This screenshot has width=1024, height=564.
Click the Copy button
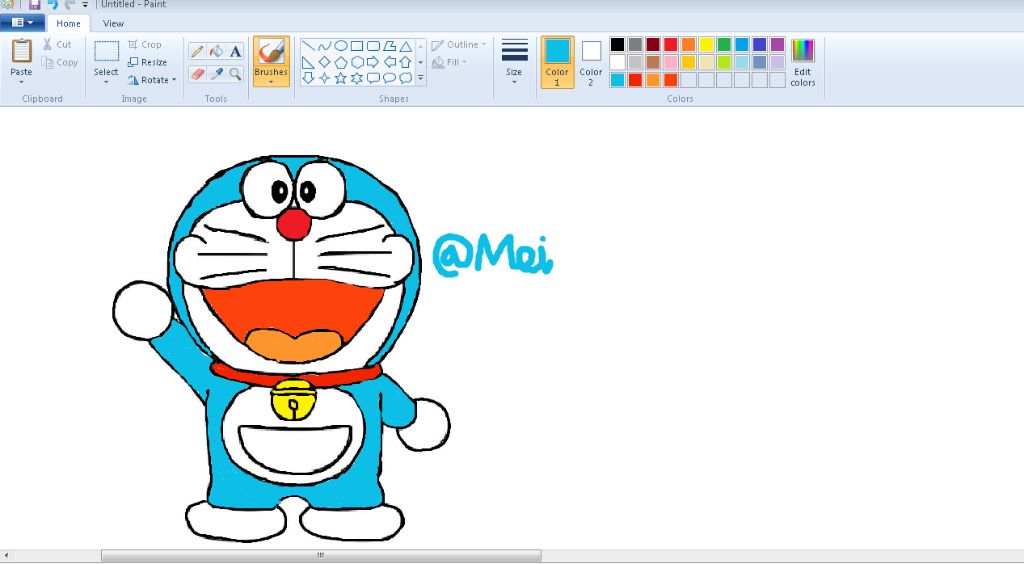click(x=59, y=63)
